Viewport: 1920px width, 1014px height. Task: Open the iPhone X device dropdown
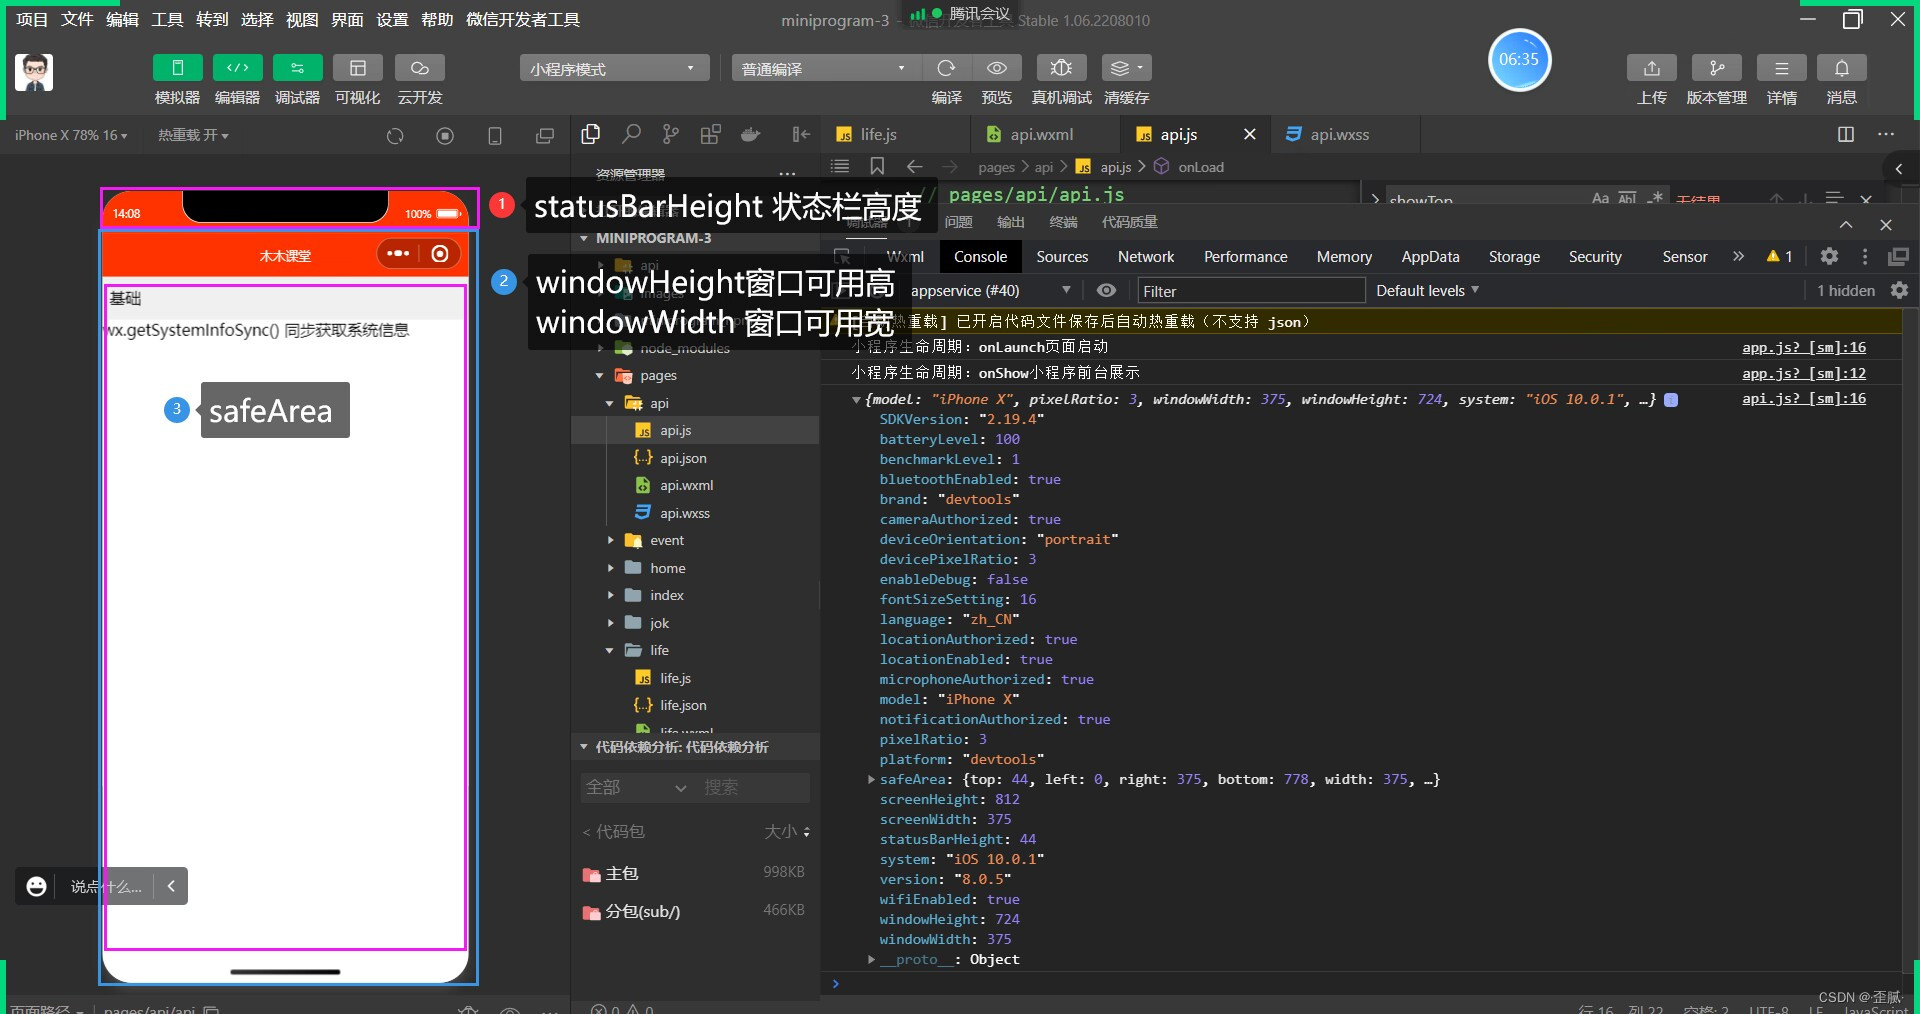[71, 135]
